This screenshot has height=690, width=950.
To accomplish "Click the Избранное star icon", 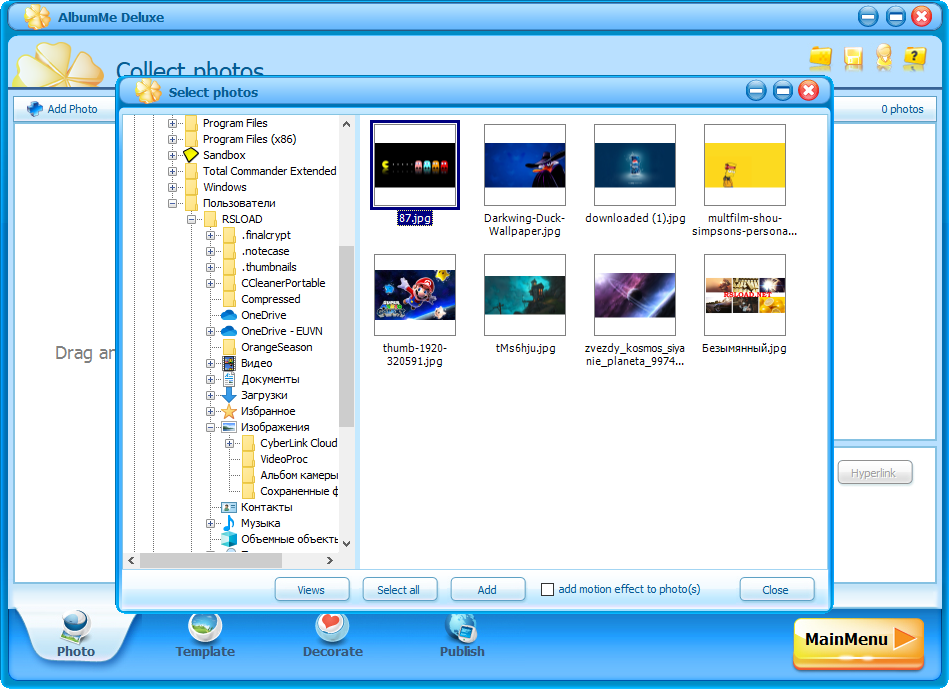I will [229, 411].
